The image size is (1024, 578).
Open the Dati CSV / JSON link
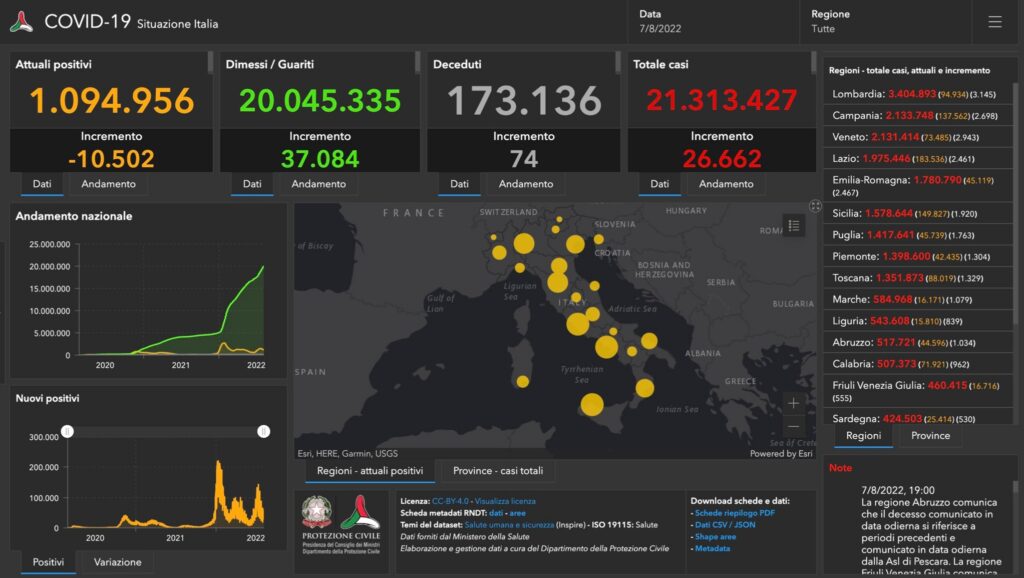[725, 525]
